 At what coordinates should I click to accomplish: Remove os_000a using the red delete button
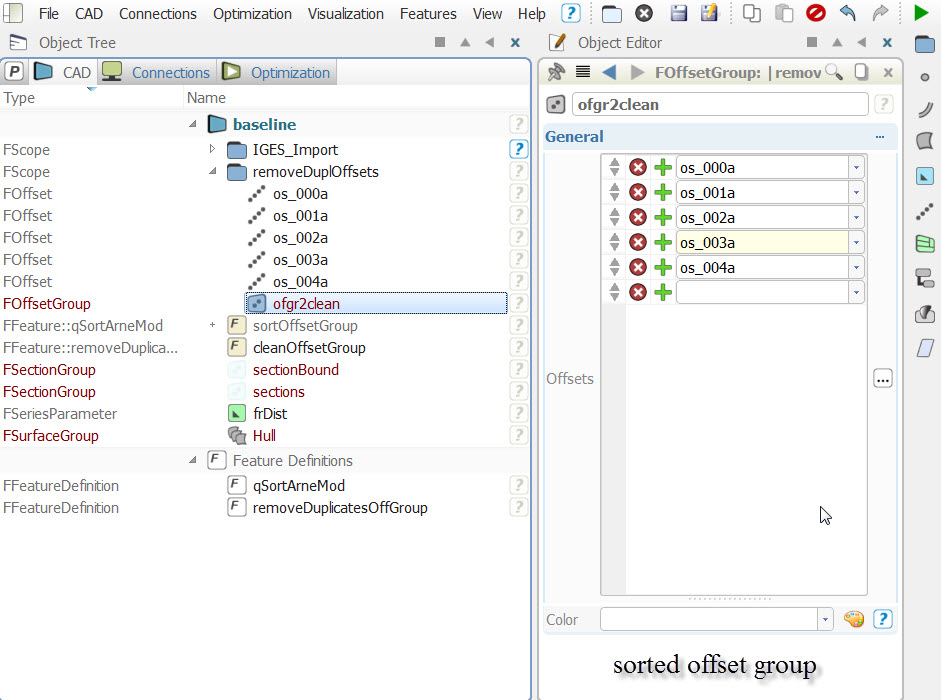click(x=638, y=167)
